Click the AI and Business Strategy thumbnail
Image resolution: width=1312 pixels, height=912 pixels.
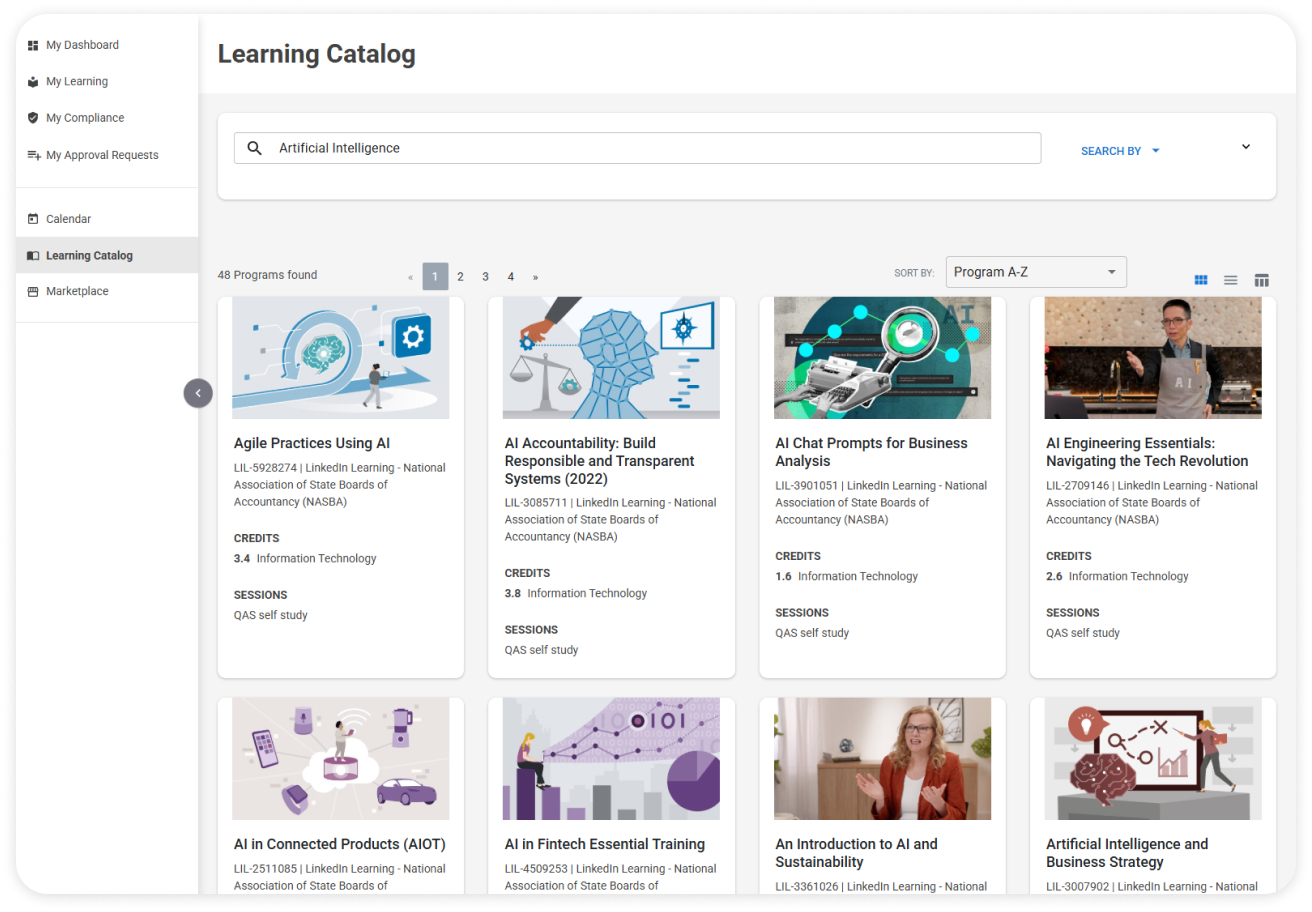coord(1153,759)
